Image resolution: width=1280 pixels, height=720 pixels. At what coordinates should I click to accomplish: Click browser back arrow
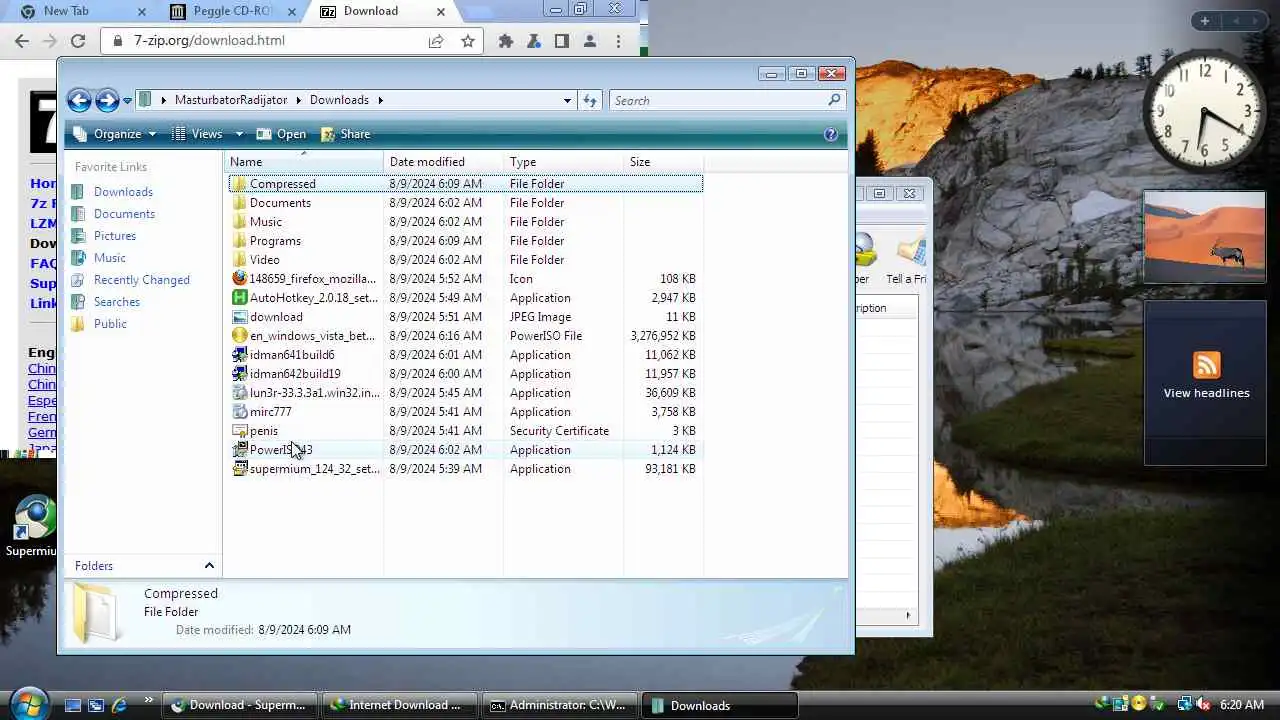[22, 41]
